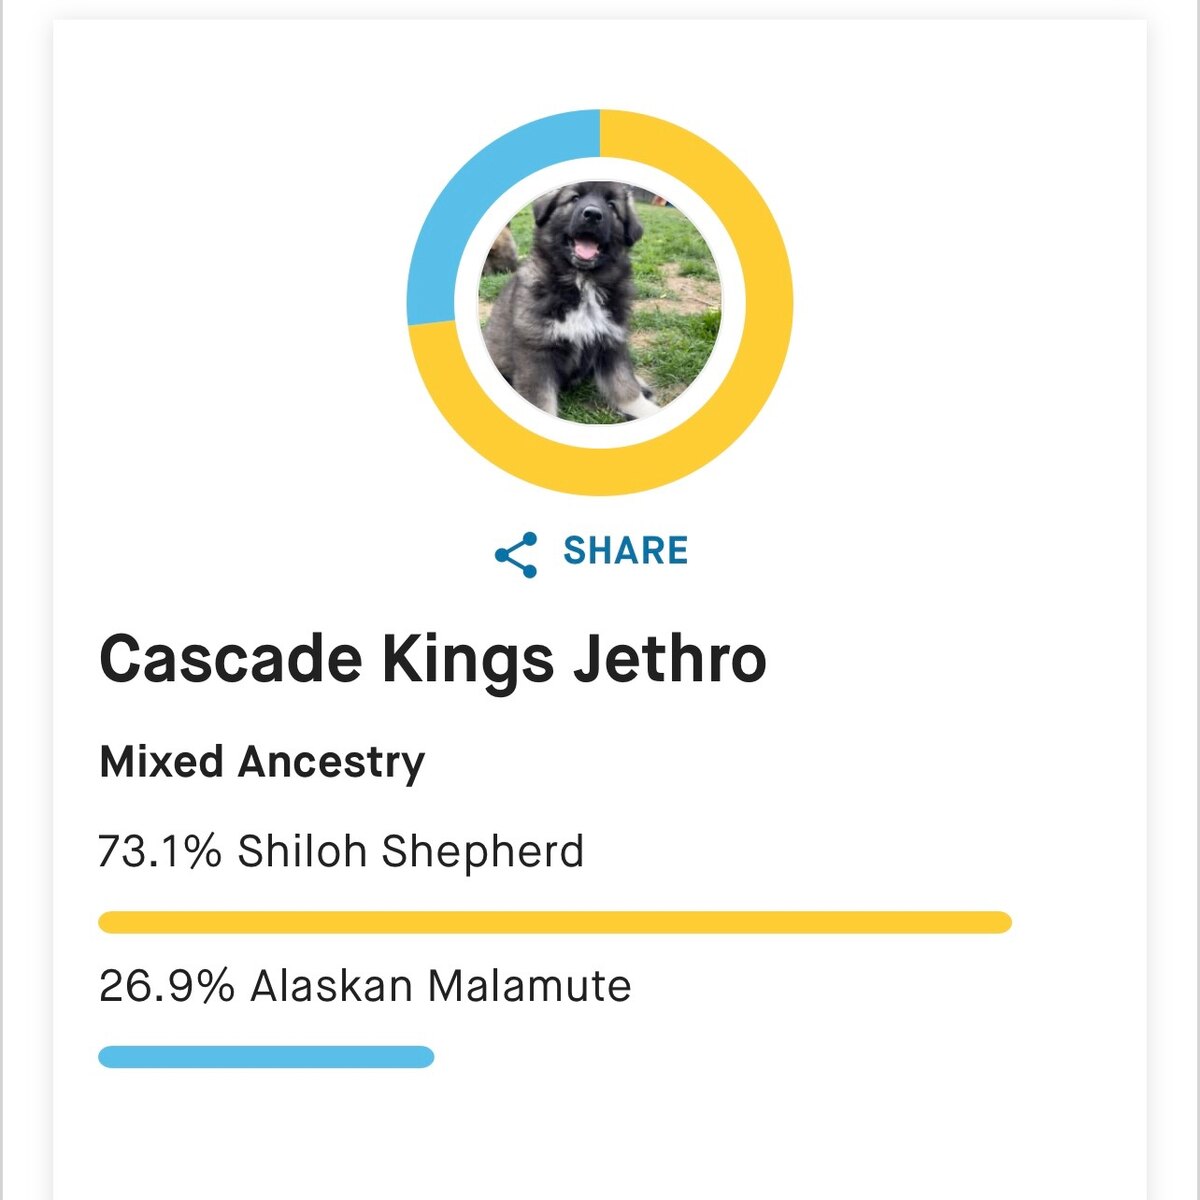The width and height of the screenshot is (1200, 1200).
Task: Click the word Malamute in breed list
Action: click(x=530, y=986)
